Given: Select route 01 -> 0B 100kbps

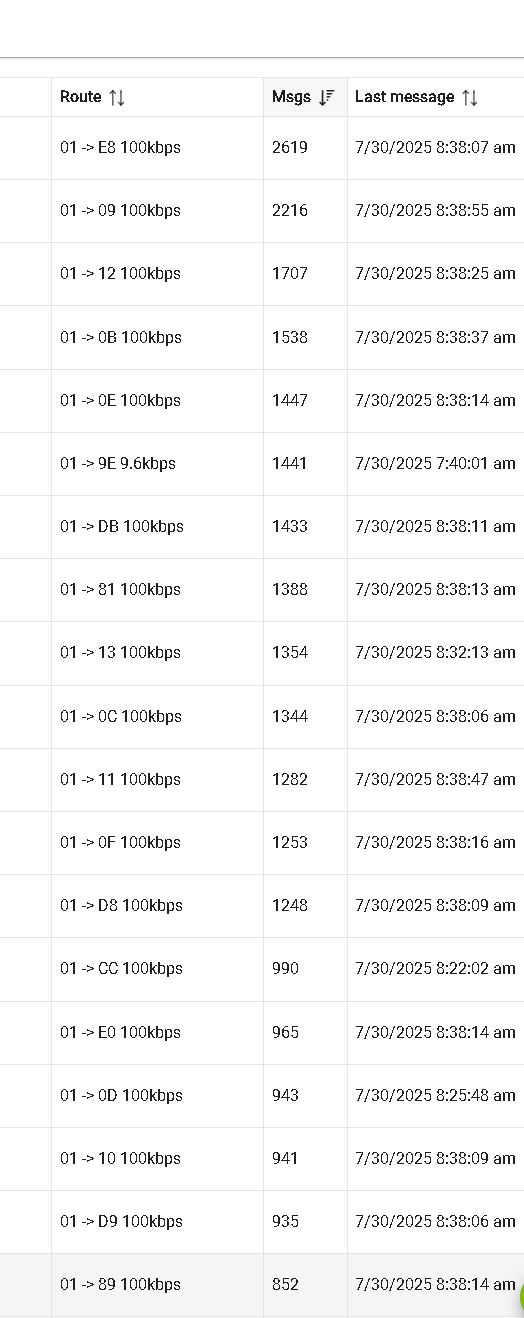Looking at the screenshot, I should click(121, 337).
